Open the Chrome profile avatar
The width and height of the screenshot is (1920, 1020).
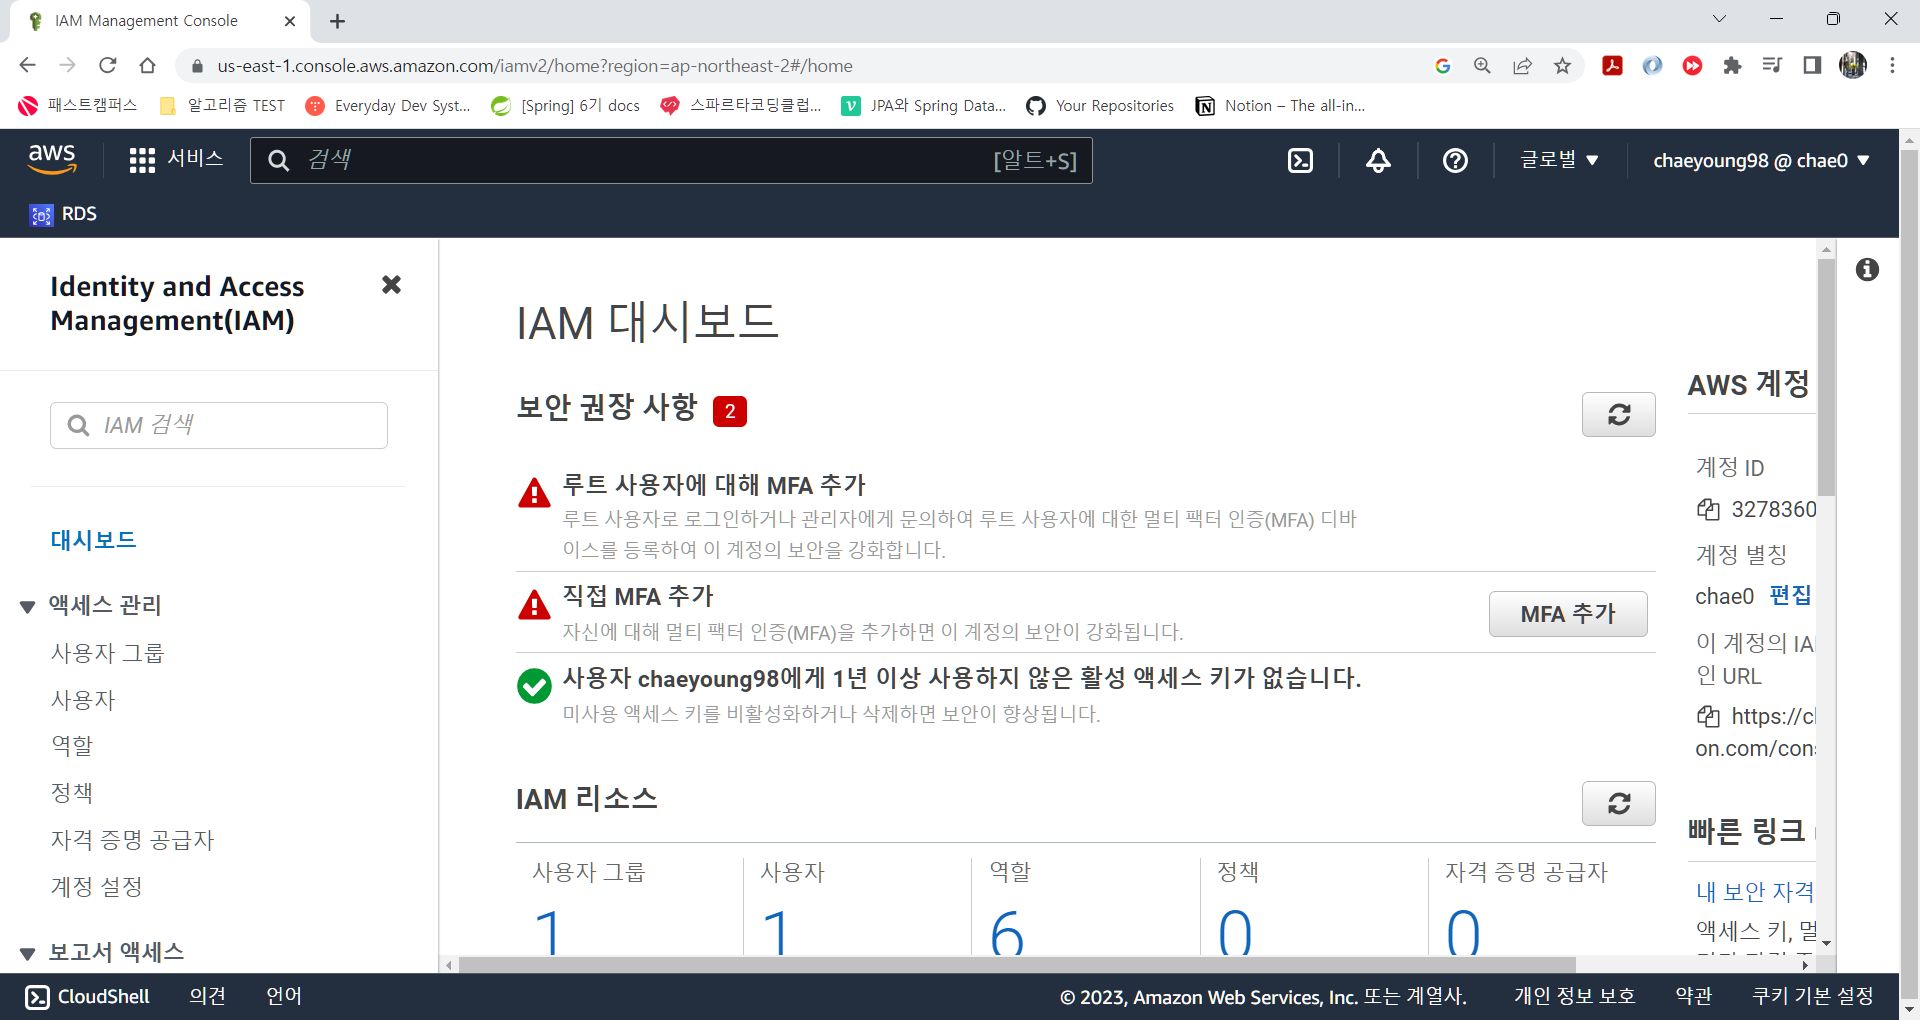(1853, 65)
